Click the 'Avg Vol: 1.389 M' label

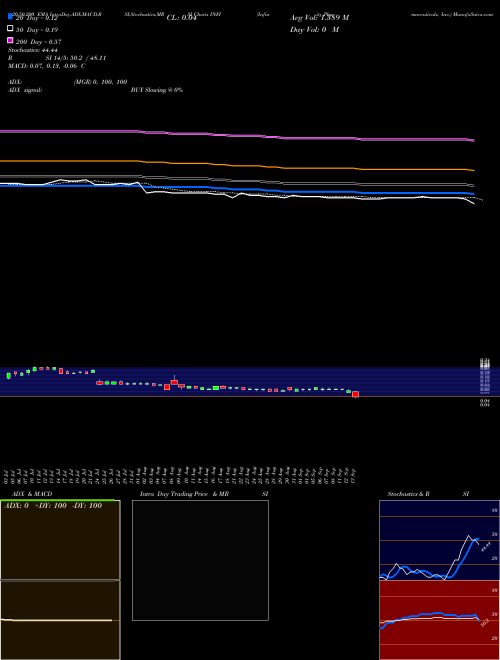[319, 18]
